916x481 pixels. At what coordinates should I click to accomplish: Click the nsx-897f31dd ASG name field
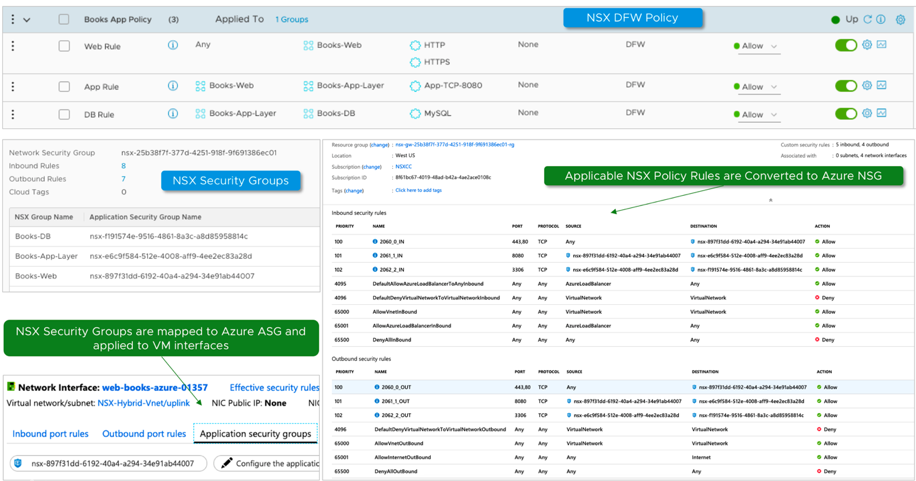tap(108, 463)
